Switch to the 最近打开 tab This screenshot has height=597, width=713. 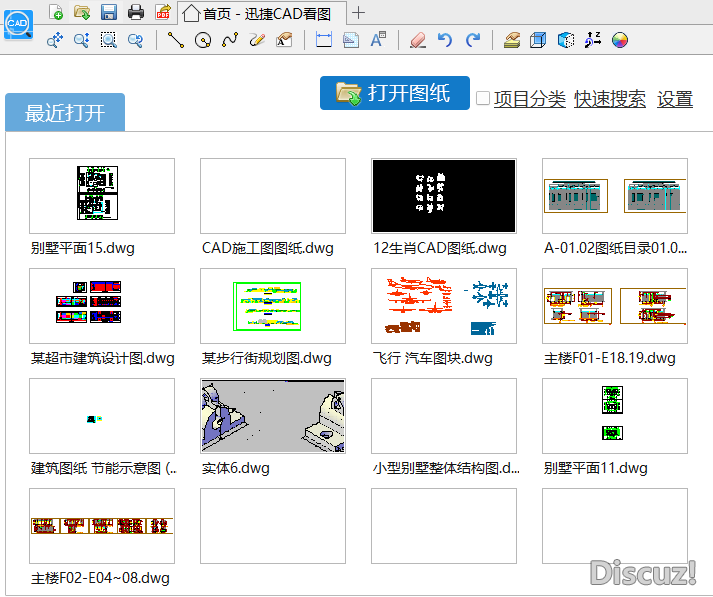point(65,112)
